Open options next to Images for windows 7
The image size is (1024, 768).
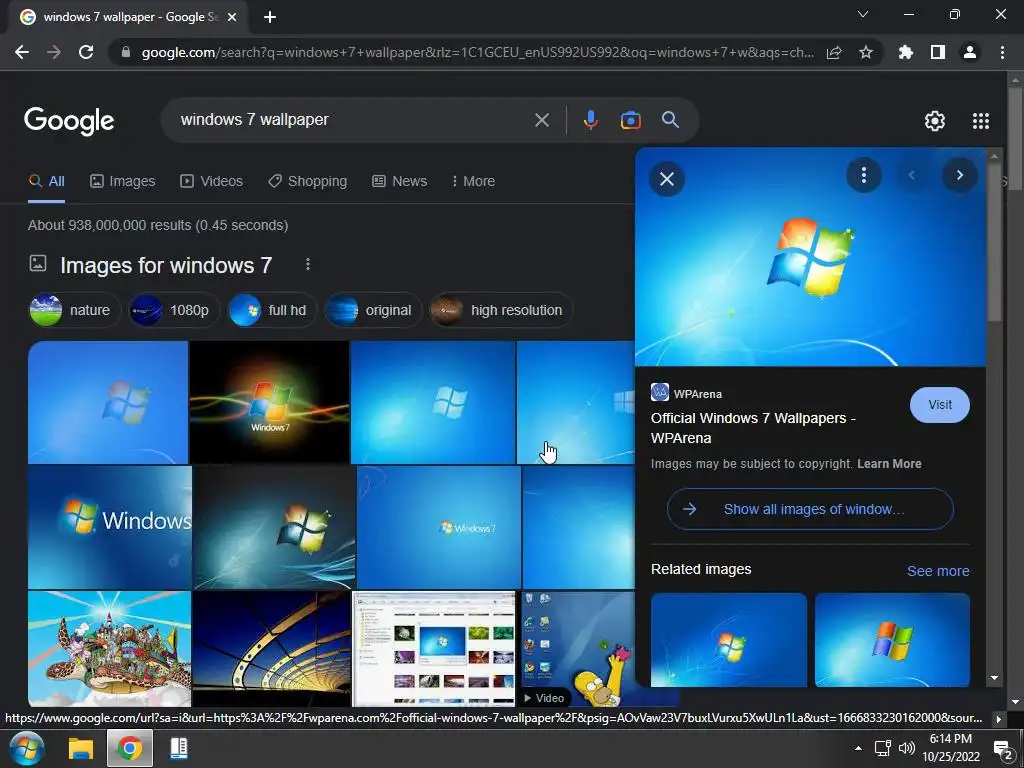[308, 264]
